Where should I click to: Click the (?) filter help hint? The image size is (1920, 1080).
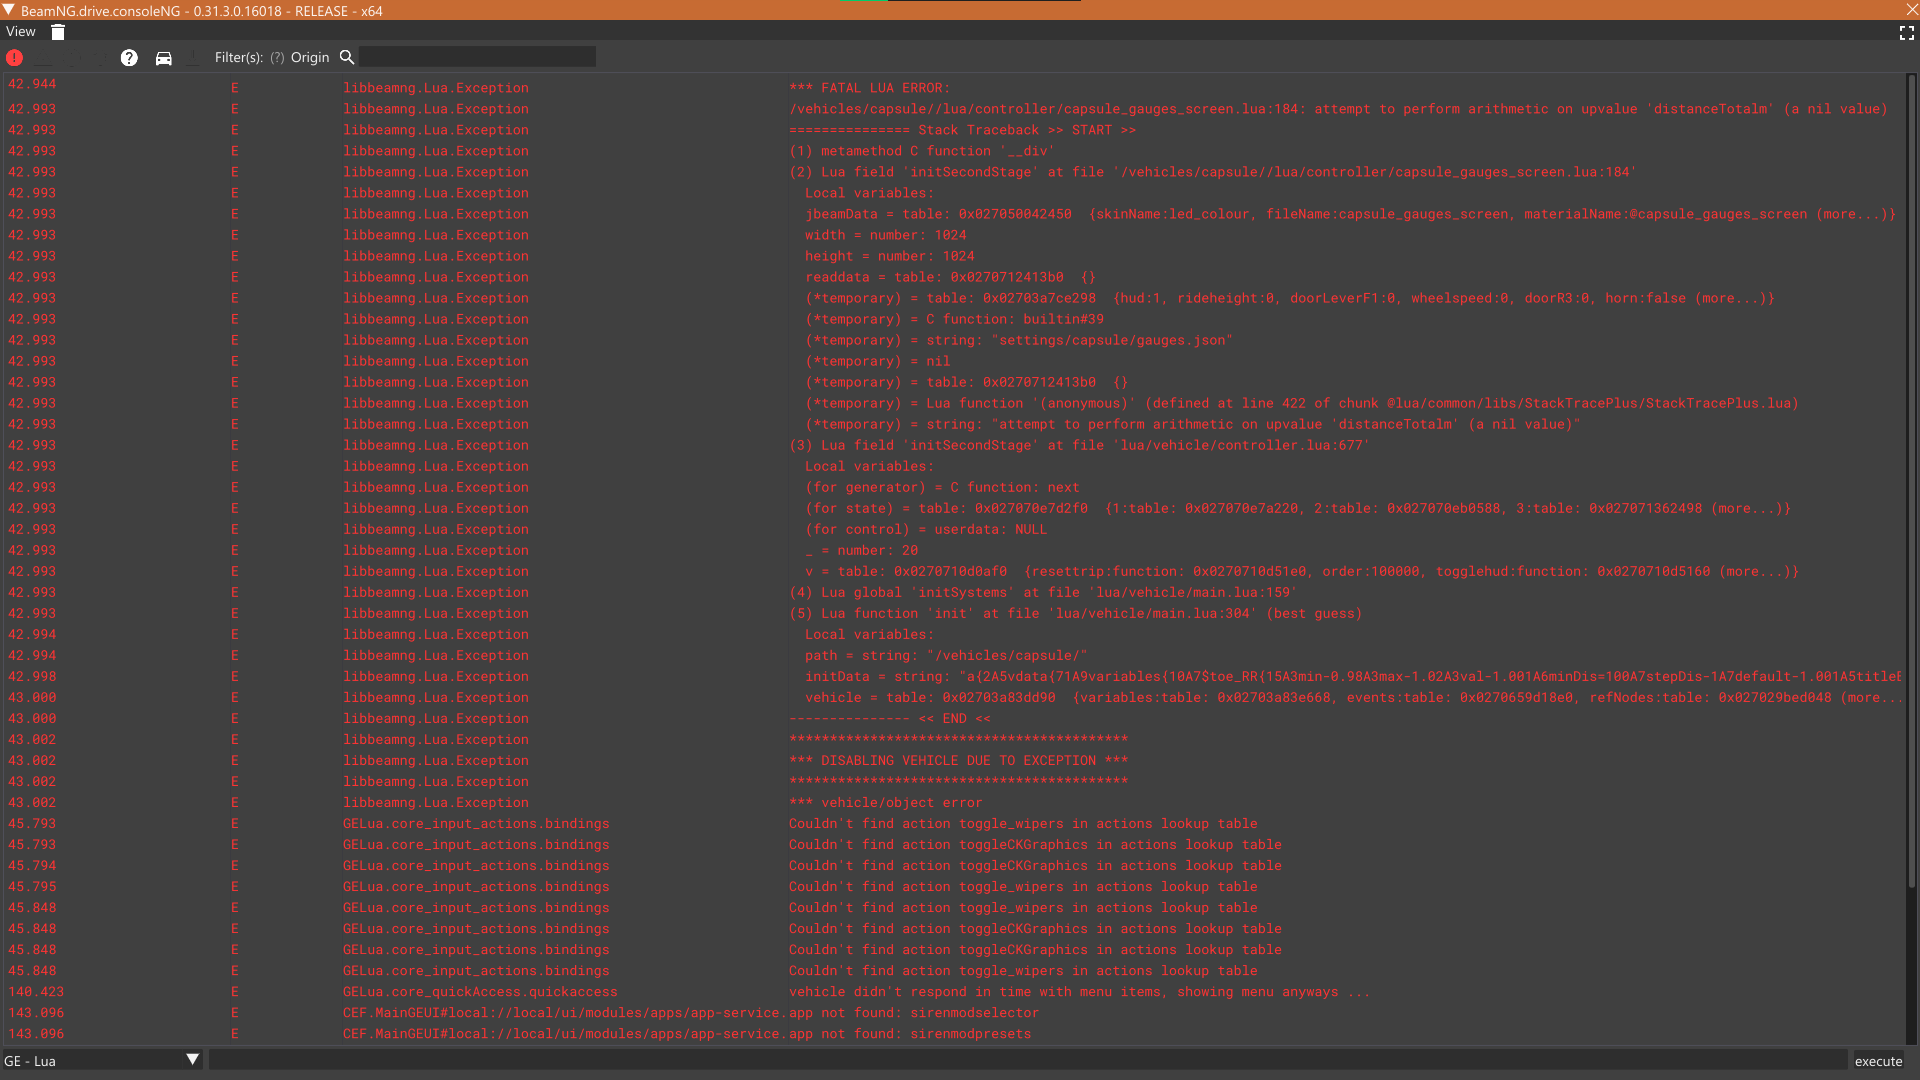tap(277, 58)
